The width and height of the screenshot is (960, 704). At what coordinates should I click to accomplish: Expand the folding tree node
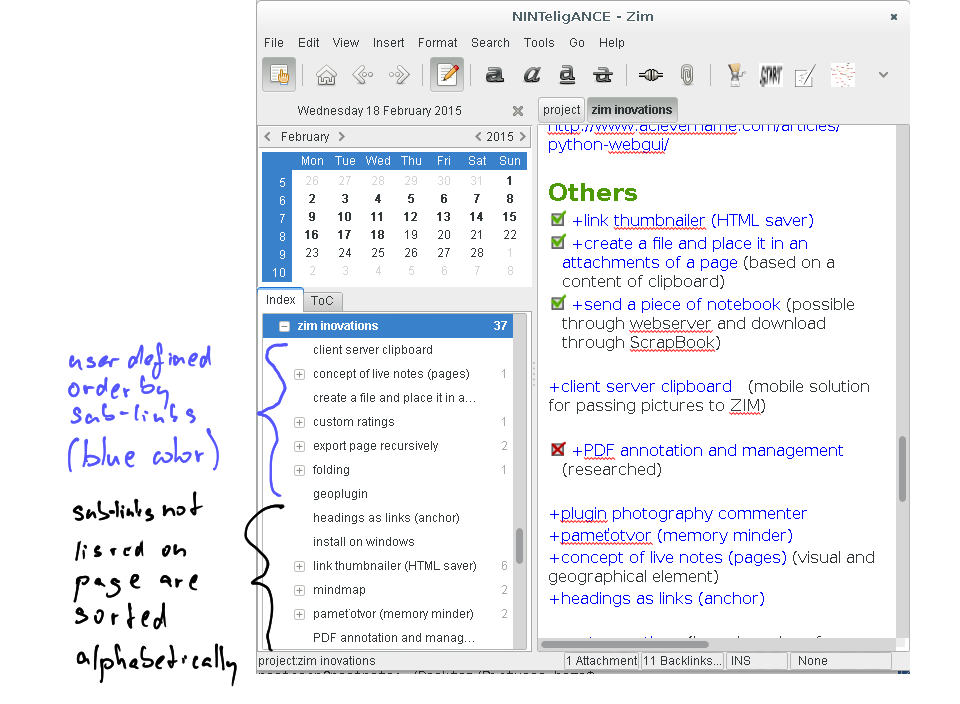[x=299, y=470]
